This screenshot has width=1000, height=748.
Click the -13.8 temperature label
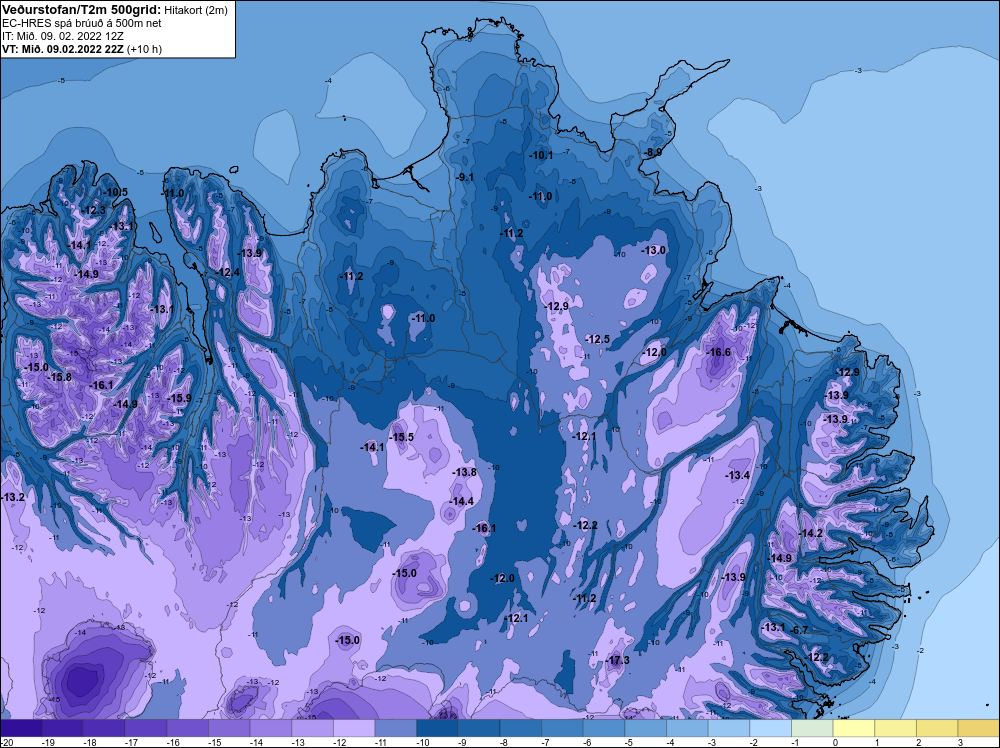pyautogui.click(x=464, y=472)
